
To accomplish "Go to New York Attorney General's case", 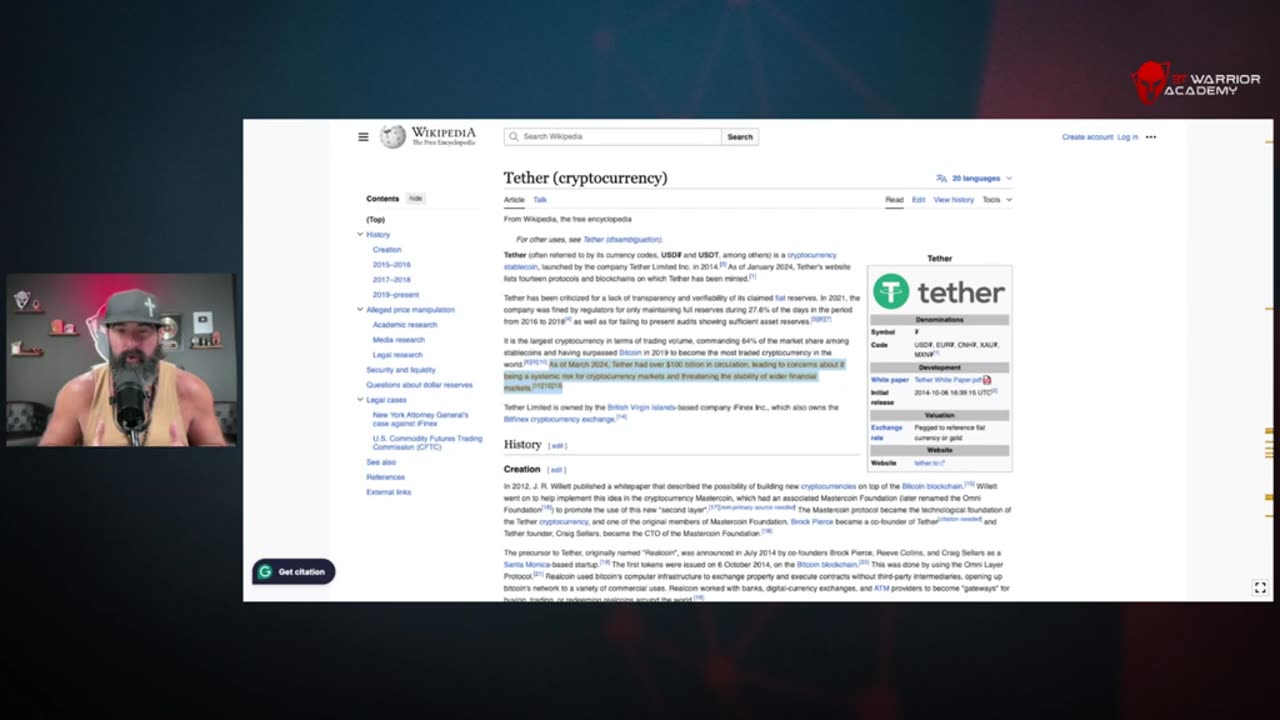I will (420, 419).
